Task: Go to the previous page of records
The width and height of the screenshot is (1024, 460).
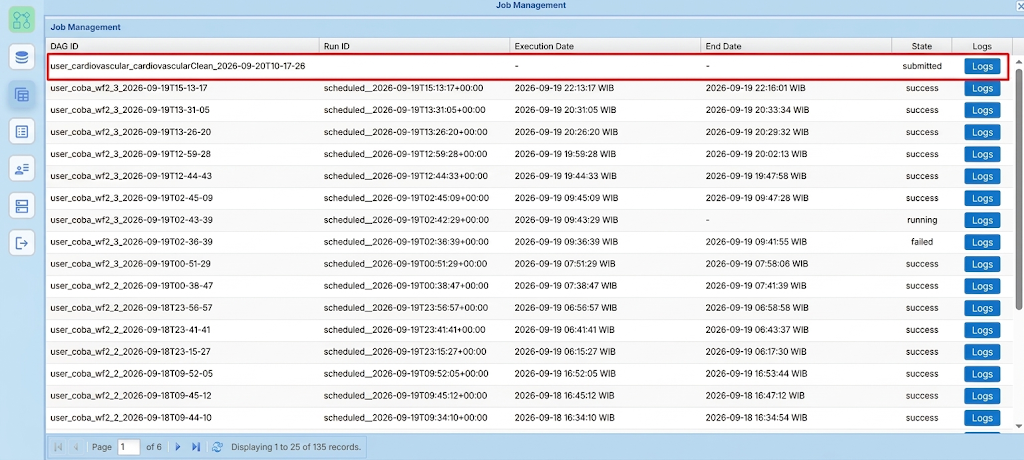Action: (75, 447)
